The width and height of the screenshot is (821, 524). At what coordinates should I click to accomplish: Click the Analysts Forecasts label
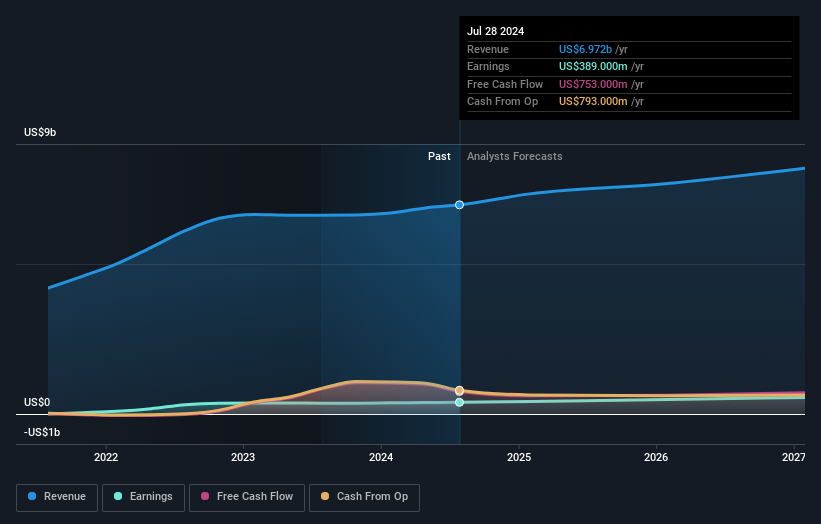[515, 156]
